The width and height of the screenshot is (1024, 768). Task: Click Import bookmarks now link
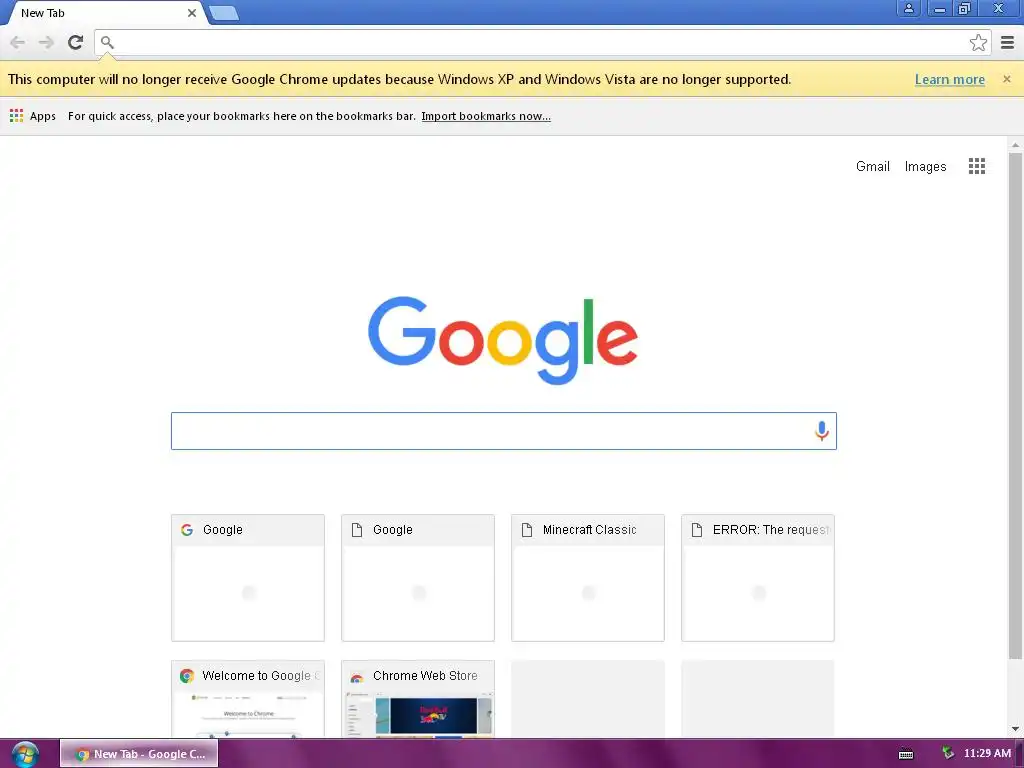[486, 116]
